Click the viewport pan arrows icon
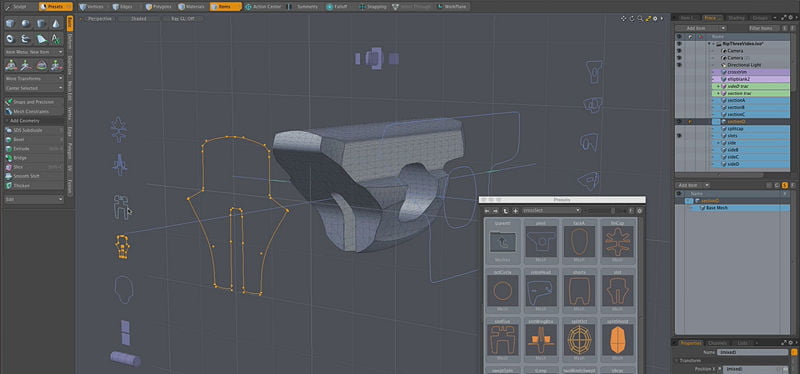 pyautogui.click(x=623, y=18)
